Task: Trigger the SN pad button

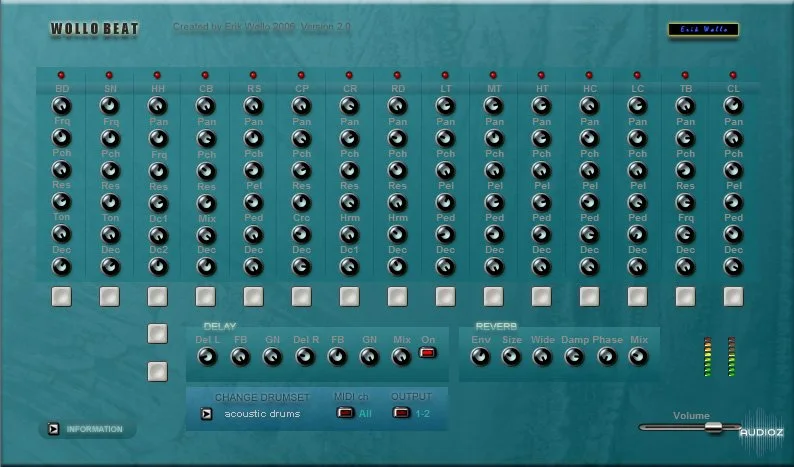Action: [110, 297]
